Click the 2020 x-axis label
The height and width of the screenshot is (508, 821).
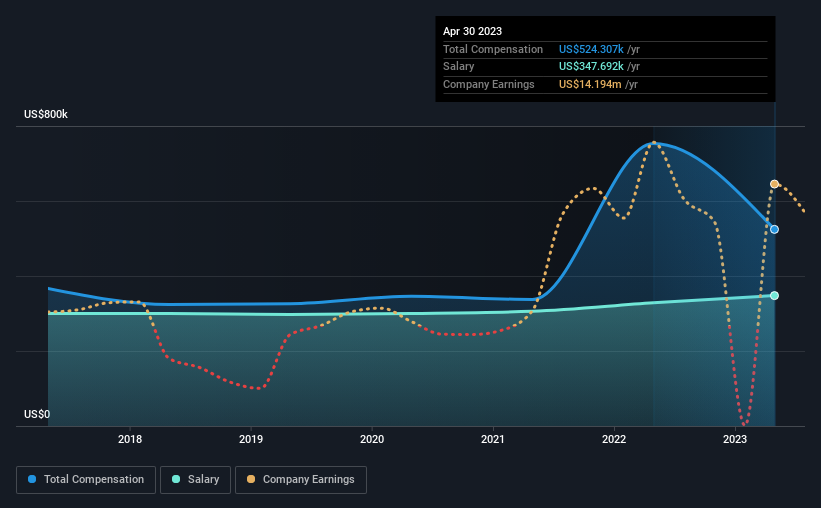(372, 439)
